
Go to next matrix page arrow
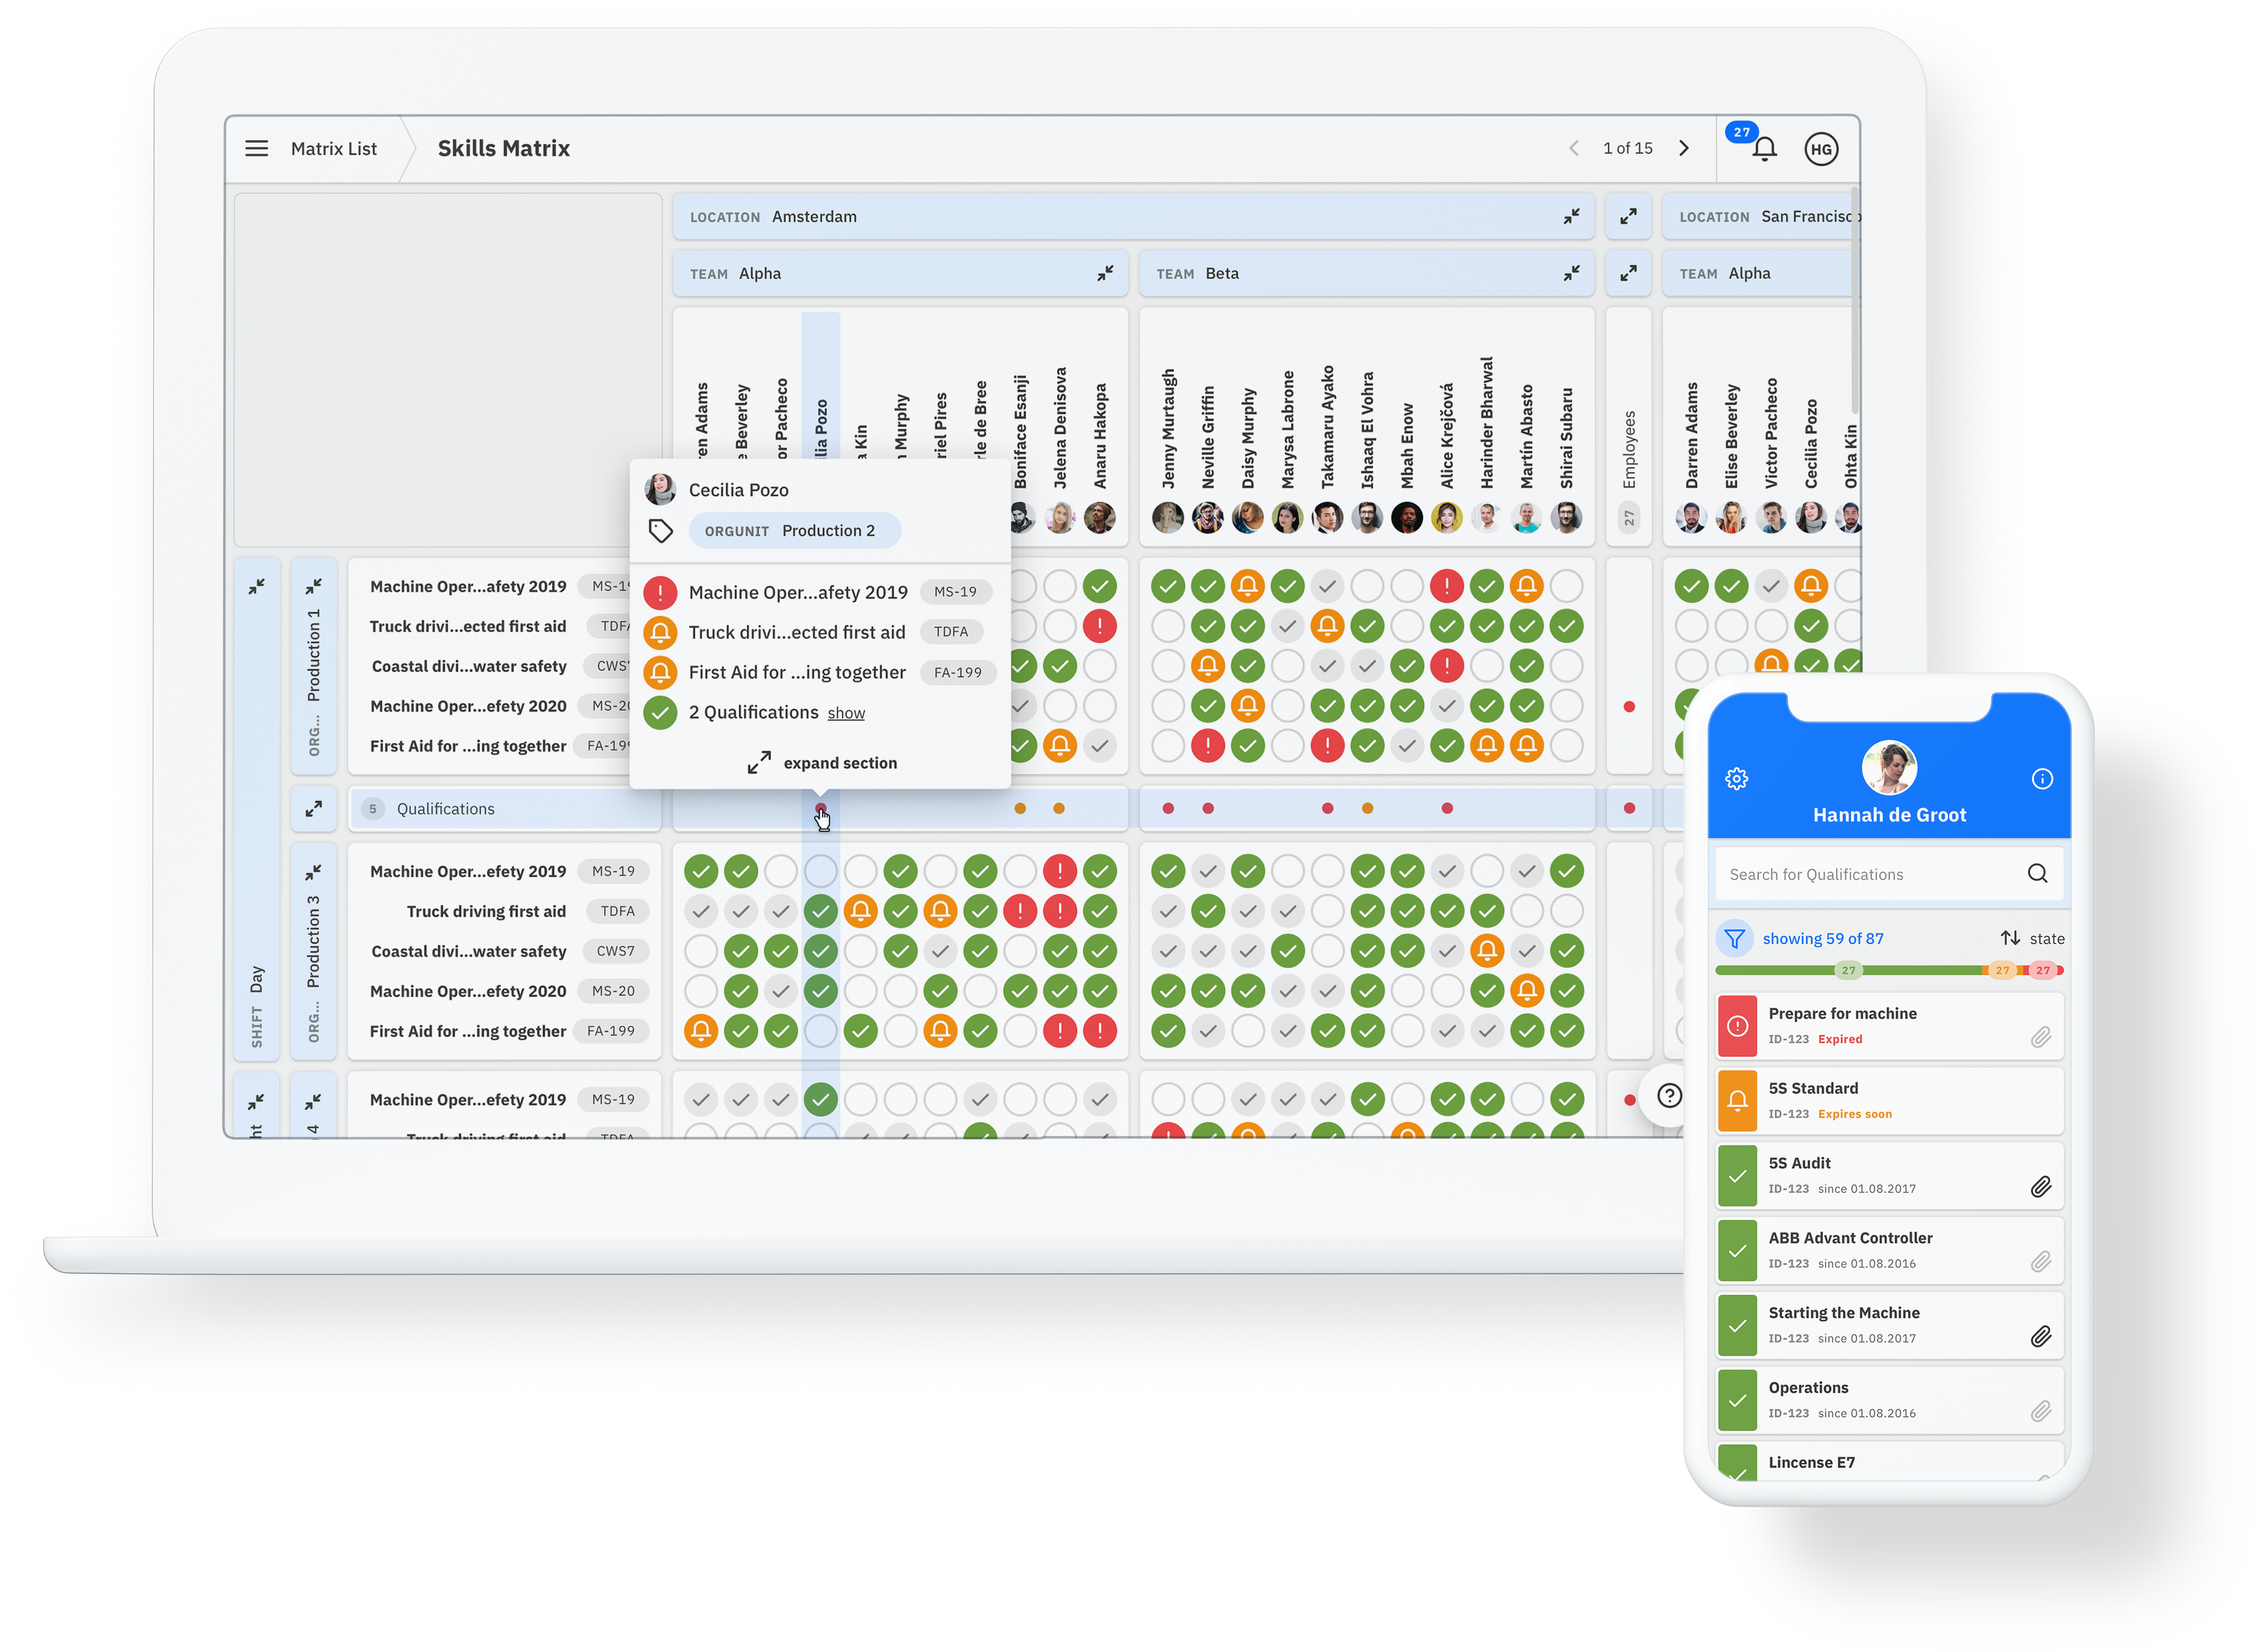pos(1684,148)
